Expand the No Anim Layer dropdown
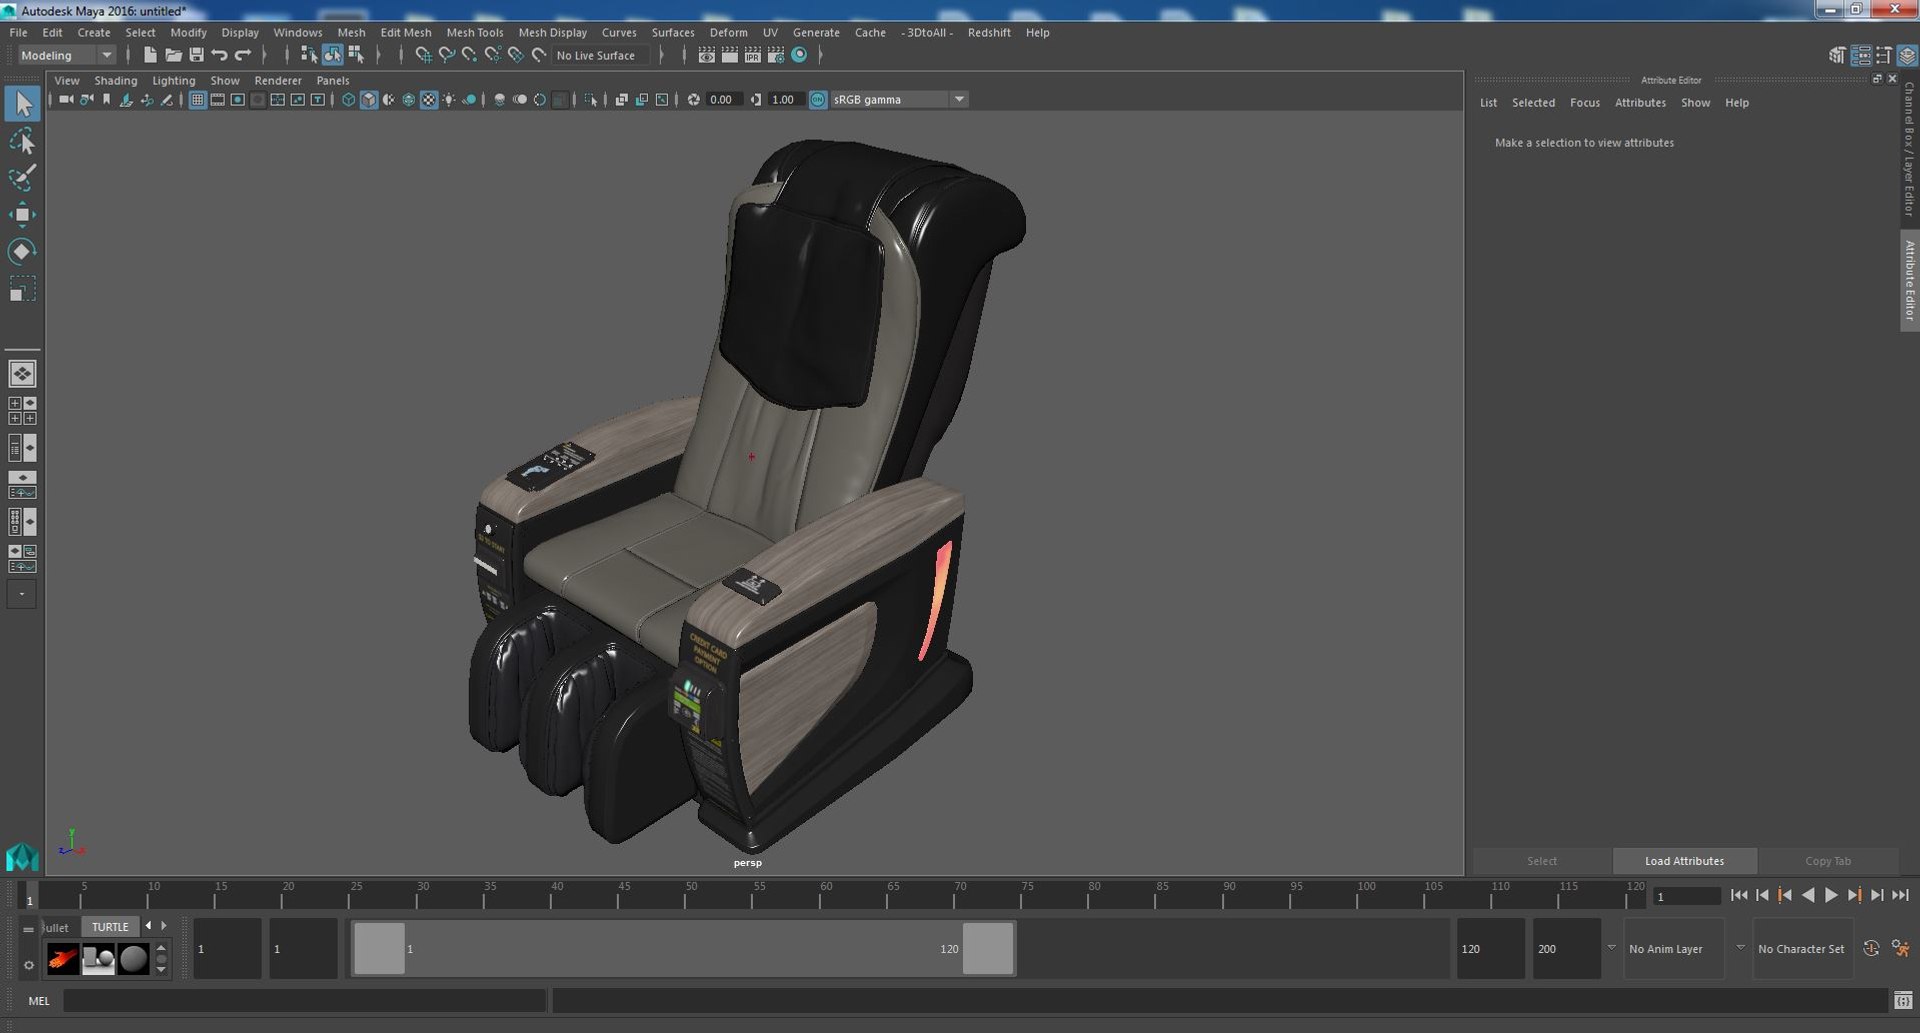 1611,948
